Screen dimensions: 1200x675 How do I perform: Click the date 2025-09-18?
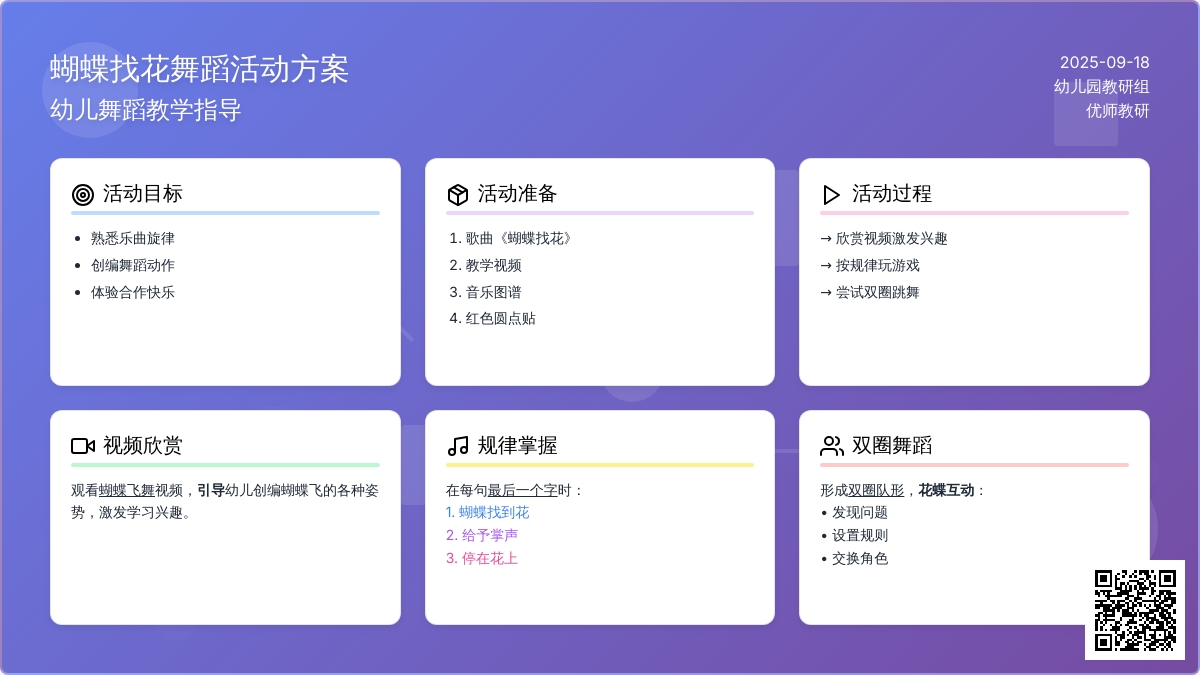(1104, 62)
